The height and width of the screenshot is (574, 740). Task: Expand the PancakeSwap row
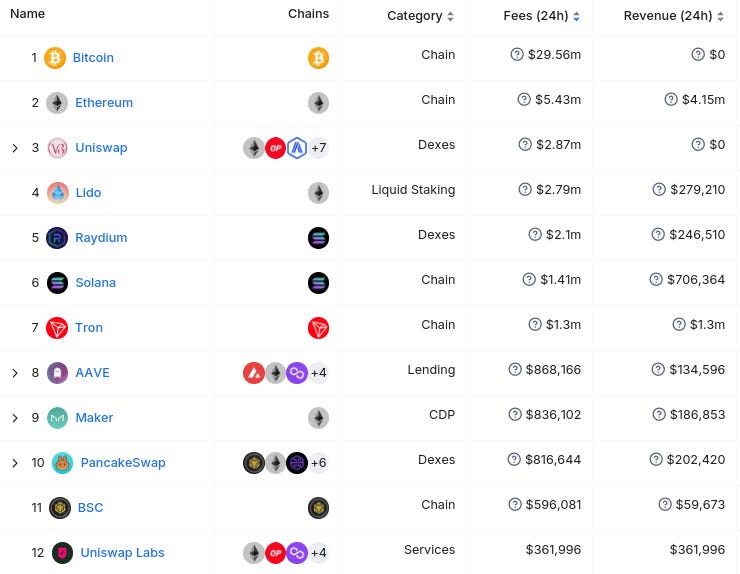click(x=15, y=463)
